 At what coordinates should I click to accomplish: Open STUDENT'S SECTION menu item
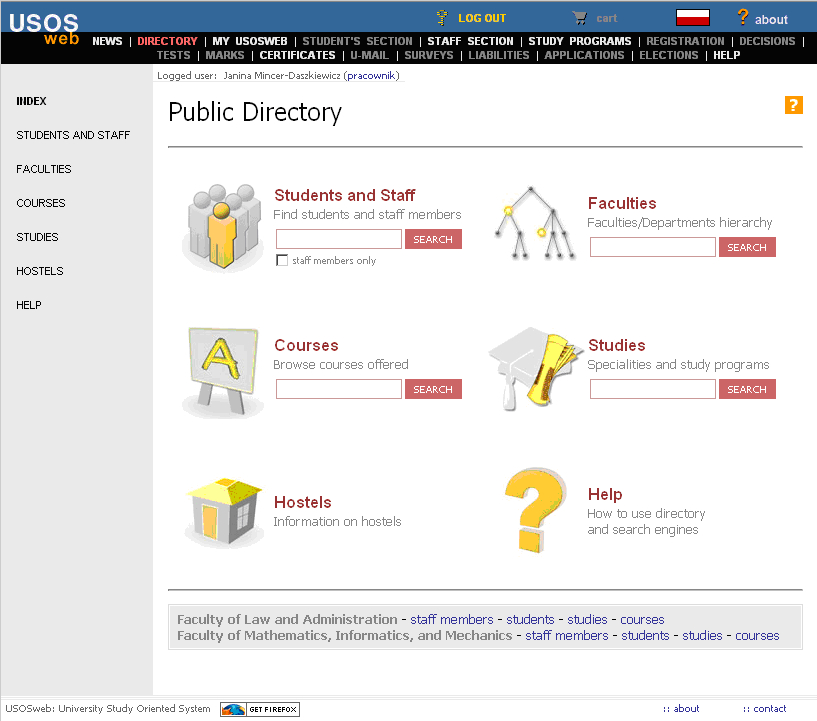pos(357,41)
